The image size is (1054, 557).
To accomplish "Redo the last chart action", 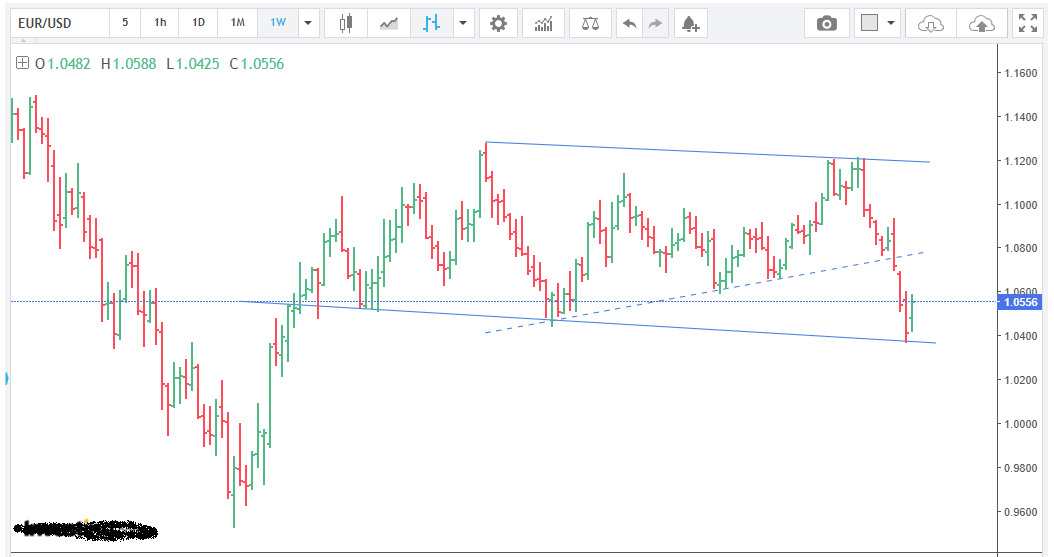I will tap(655, 23).
